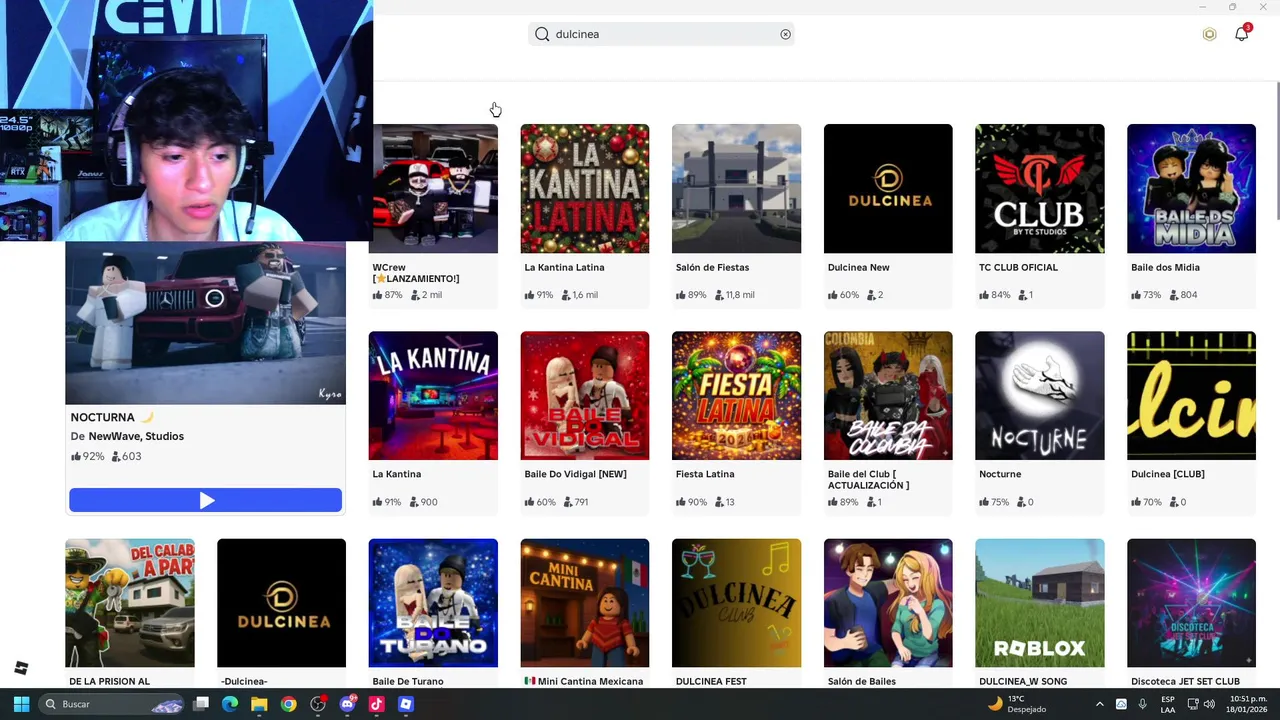Screen dimensions: 1280x720
Task: Open TikTok from the taskbar
Action: click(376, 704)
